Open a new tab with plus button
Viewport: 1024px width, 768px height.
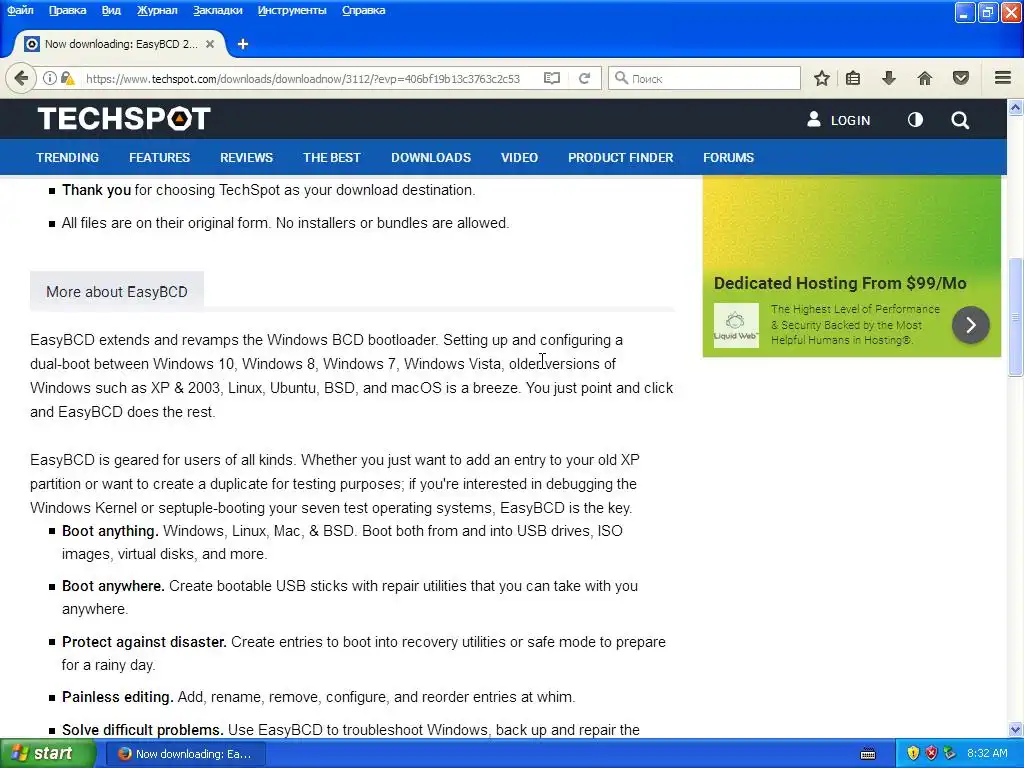pyautogui.click(x=243, y=44)
